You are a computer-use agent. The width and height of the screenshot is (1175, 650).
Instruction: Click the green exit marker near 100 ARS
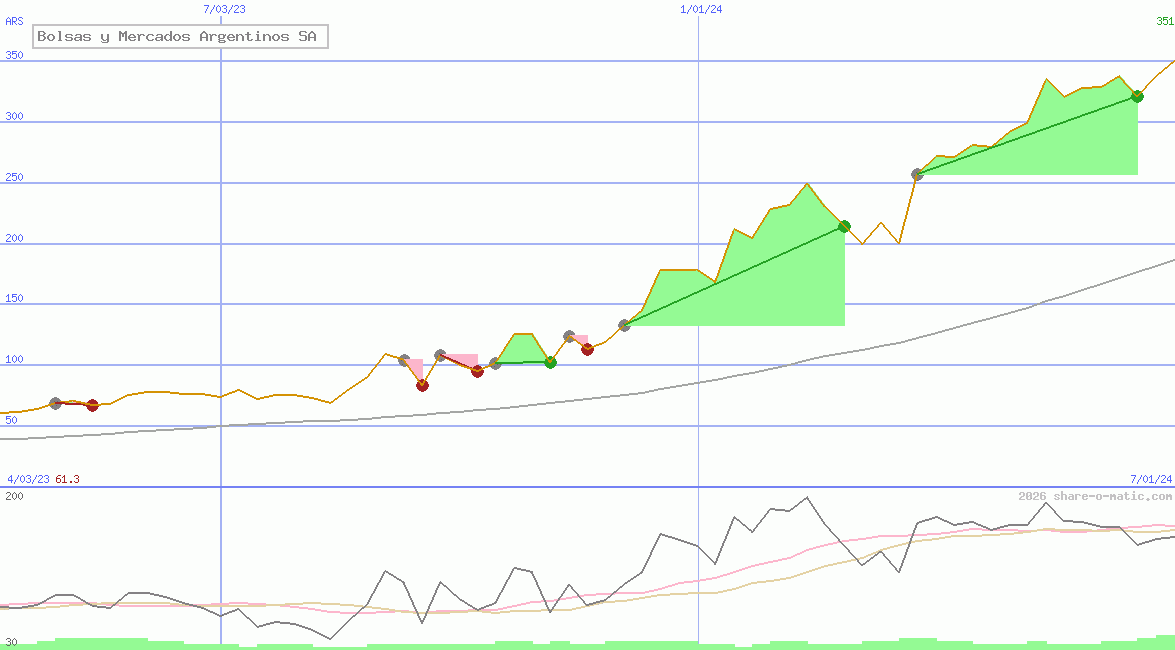[550, 362]
